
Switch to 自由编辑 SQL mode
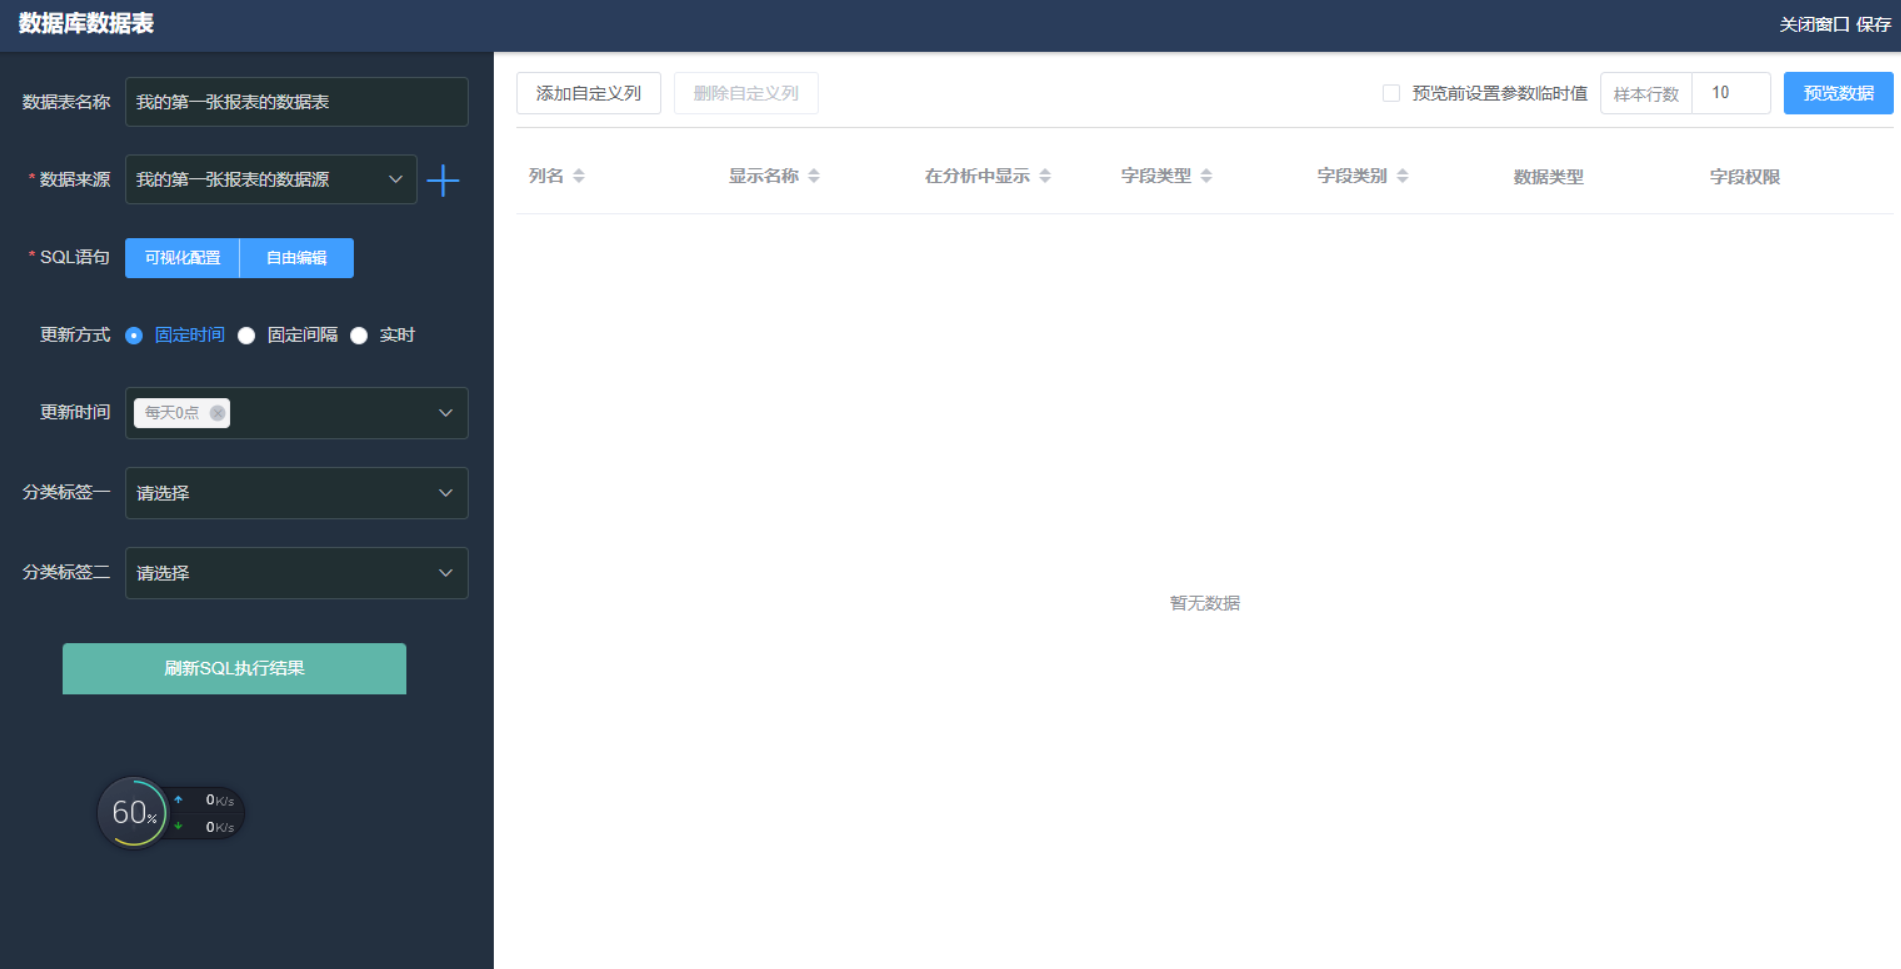(297, 258)
